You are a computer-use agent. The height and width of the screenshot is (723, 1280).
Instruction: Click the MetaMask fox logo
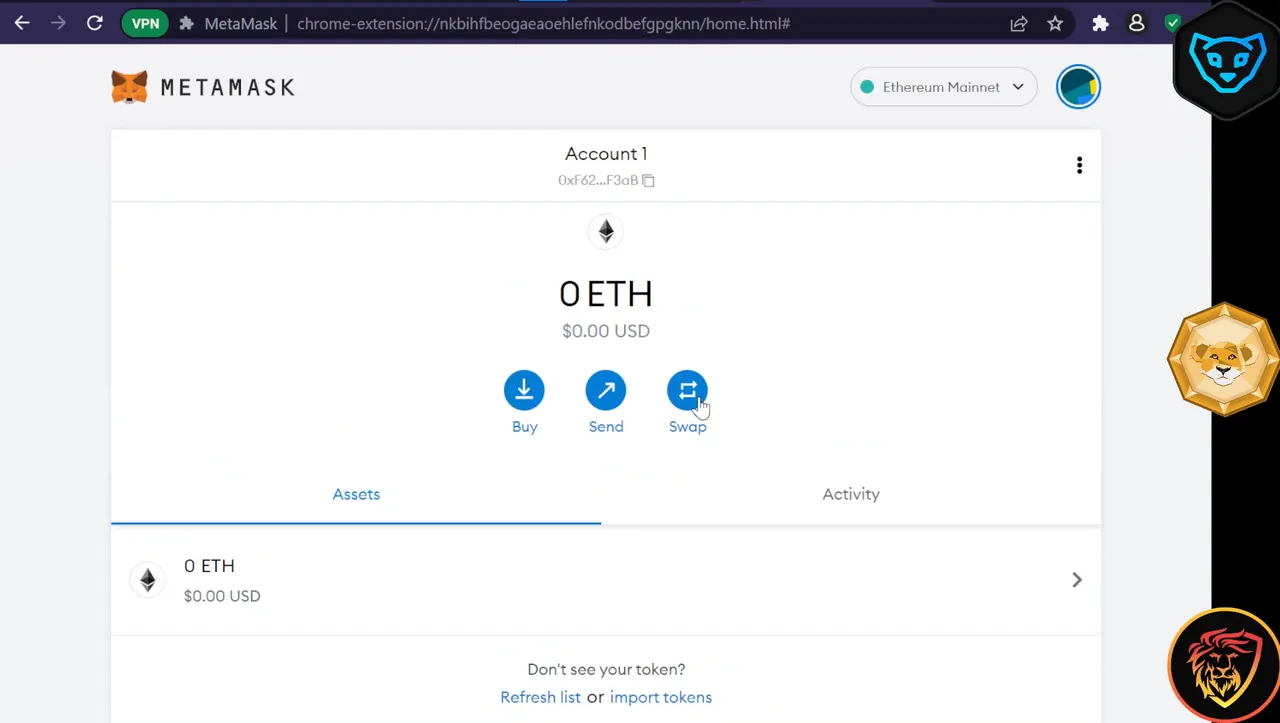[129, 87]
